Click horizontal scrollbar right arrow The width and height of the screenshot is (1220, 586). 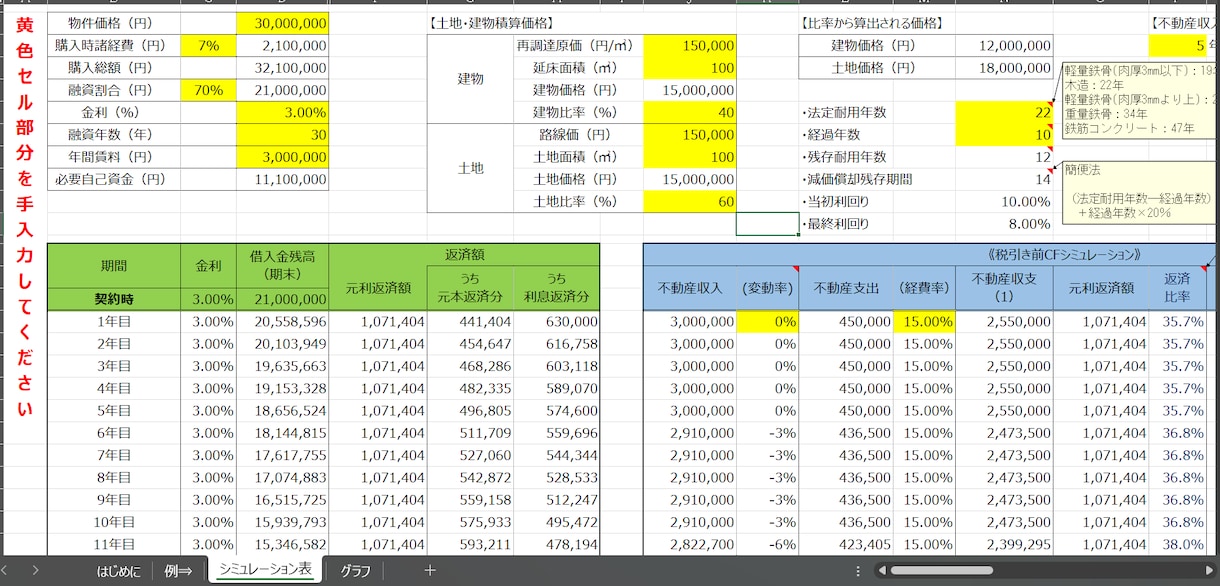(x=1211, y=571)
